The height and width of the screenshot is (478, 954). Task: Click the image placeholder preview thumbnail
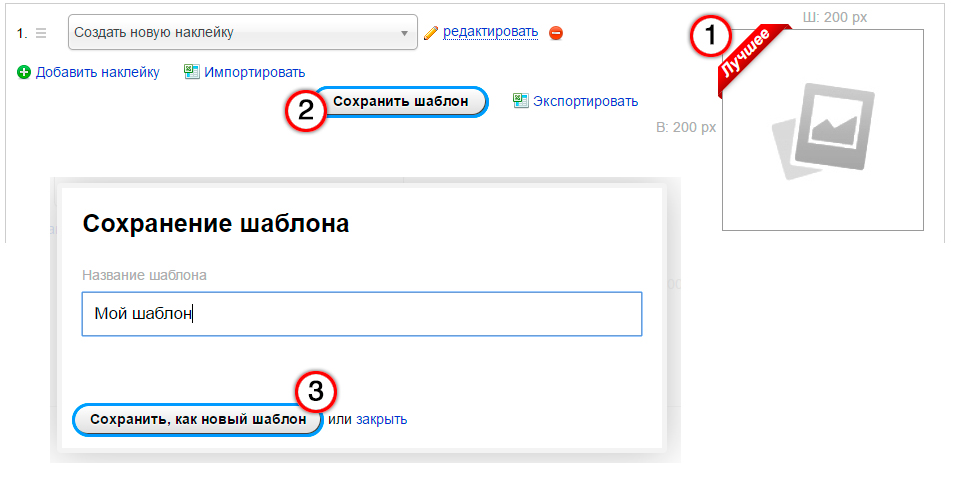[823, 130]
